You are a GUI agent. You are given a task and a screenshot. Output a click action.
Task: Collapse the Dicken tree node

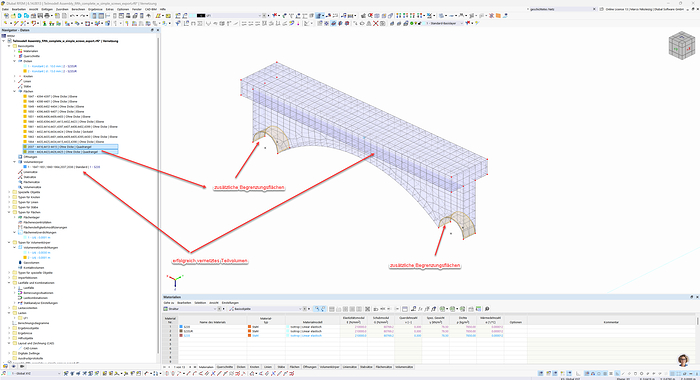pos(15,61)
